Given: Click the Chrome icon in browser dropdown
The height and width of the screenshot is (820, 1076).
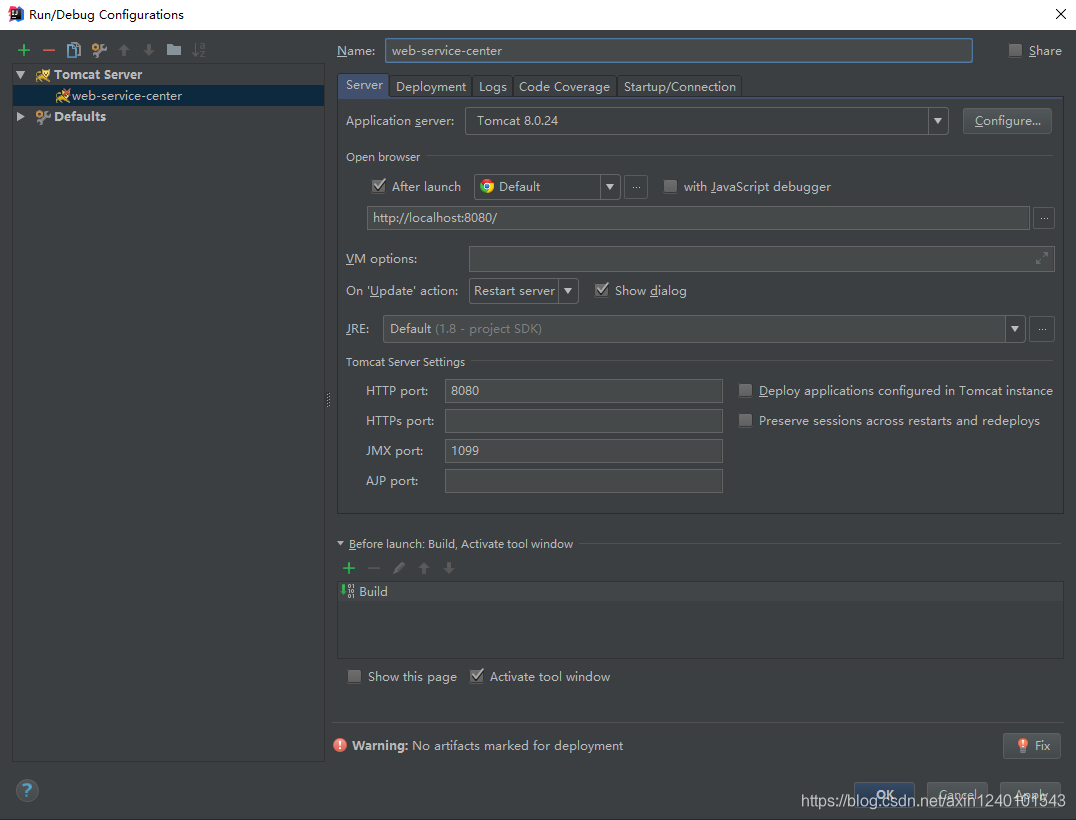Looking at the screenshot, I should pos(487,187).
